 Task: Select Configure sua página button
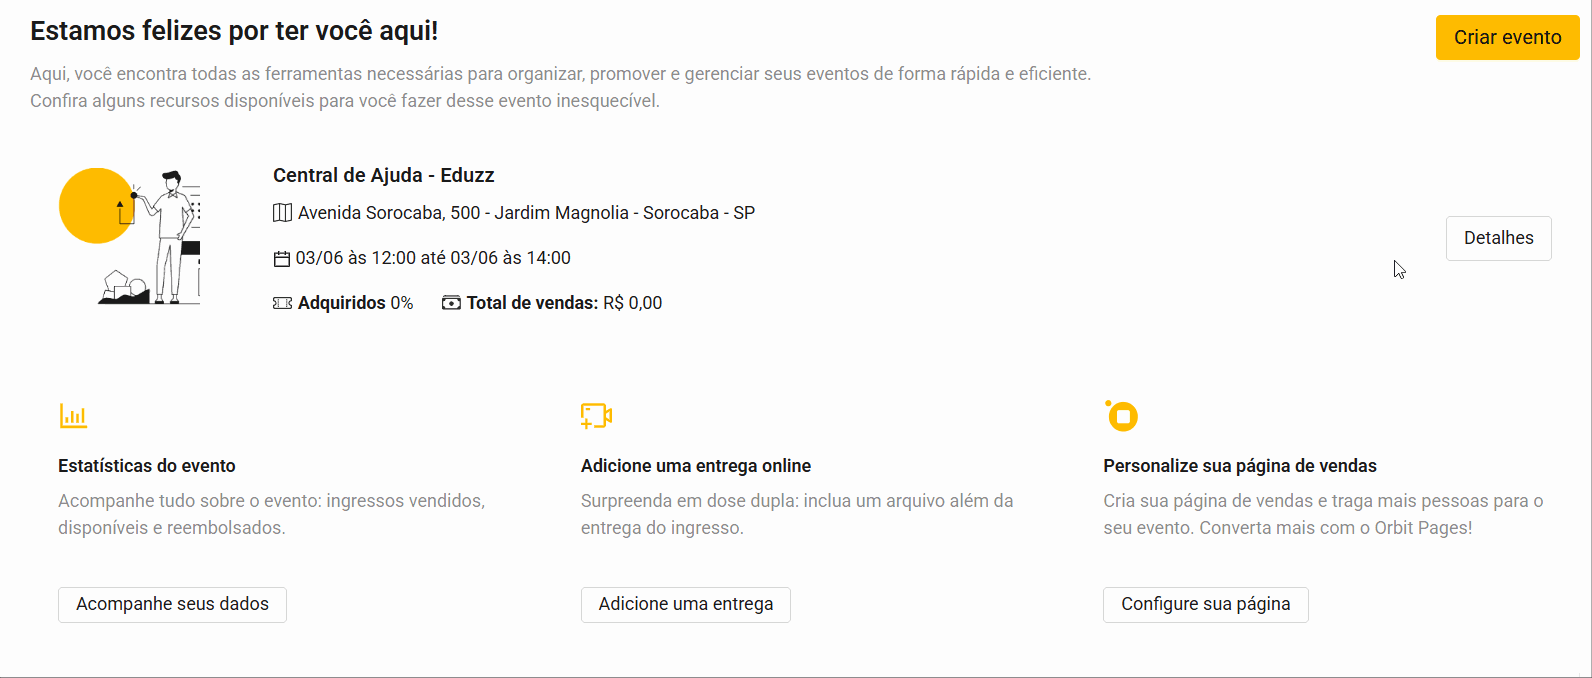coord(1205,604)
